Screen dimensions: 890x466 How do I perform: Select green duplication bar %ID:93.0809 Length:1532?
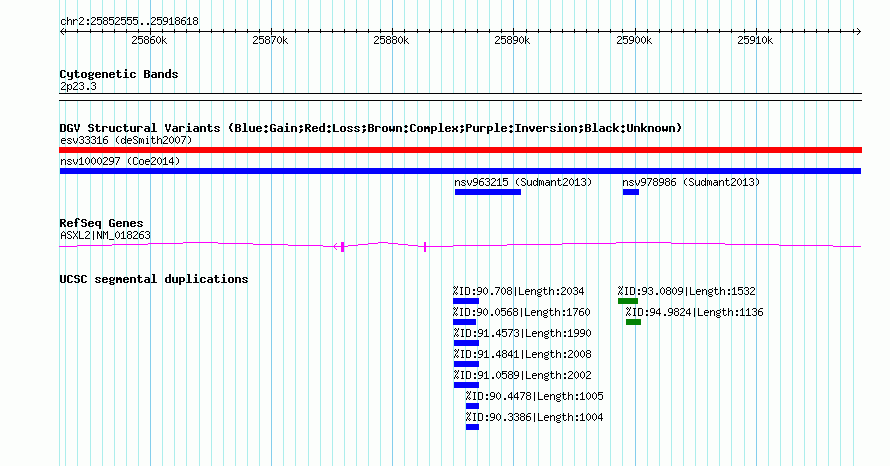pos(628,301)
